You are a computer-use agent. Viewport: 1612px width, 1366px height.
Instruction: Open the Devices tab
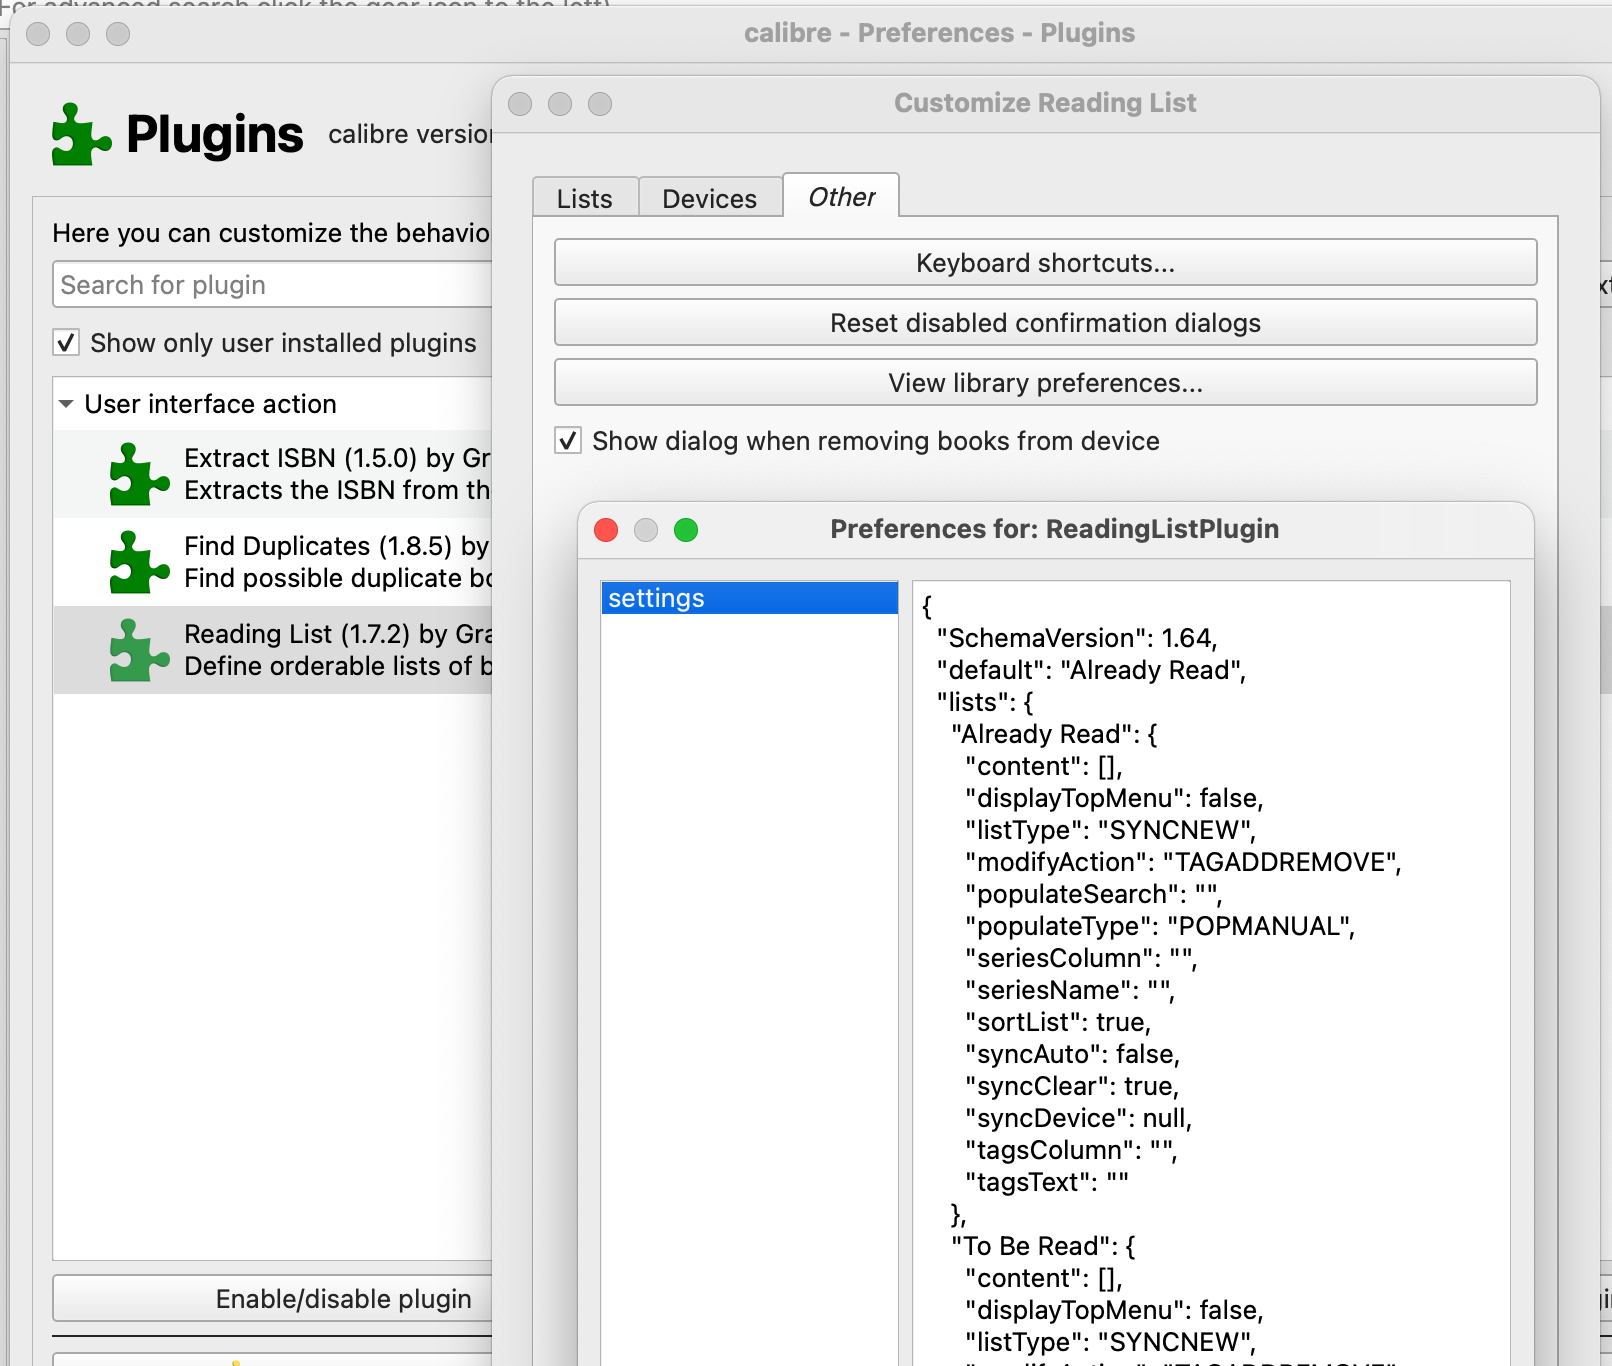[x=709, y=199]
